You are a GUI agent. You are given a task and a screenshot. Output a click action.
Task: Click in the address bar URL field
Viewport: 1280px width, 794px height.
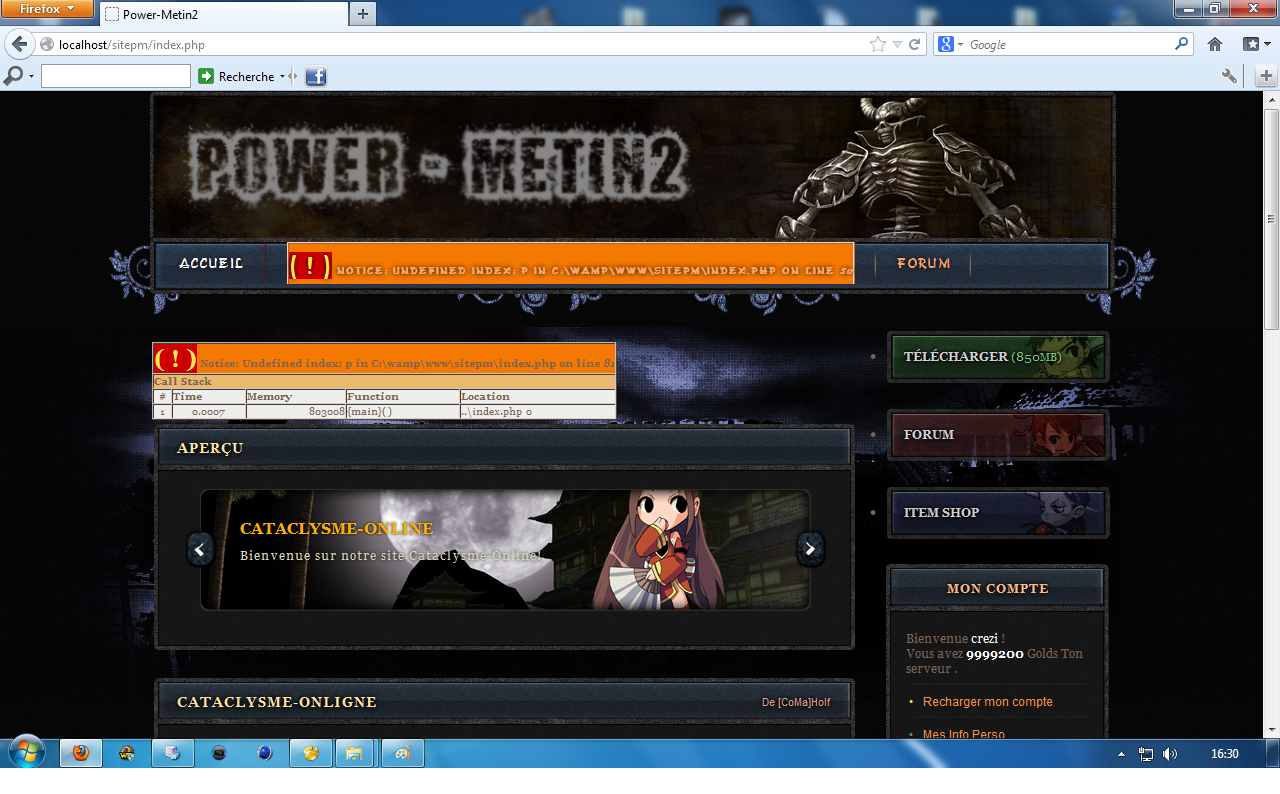point(460,44)
